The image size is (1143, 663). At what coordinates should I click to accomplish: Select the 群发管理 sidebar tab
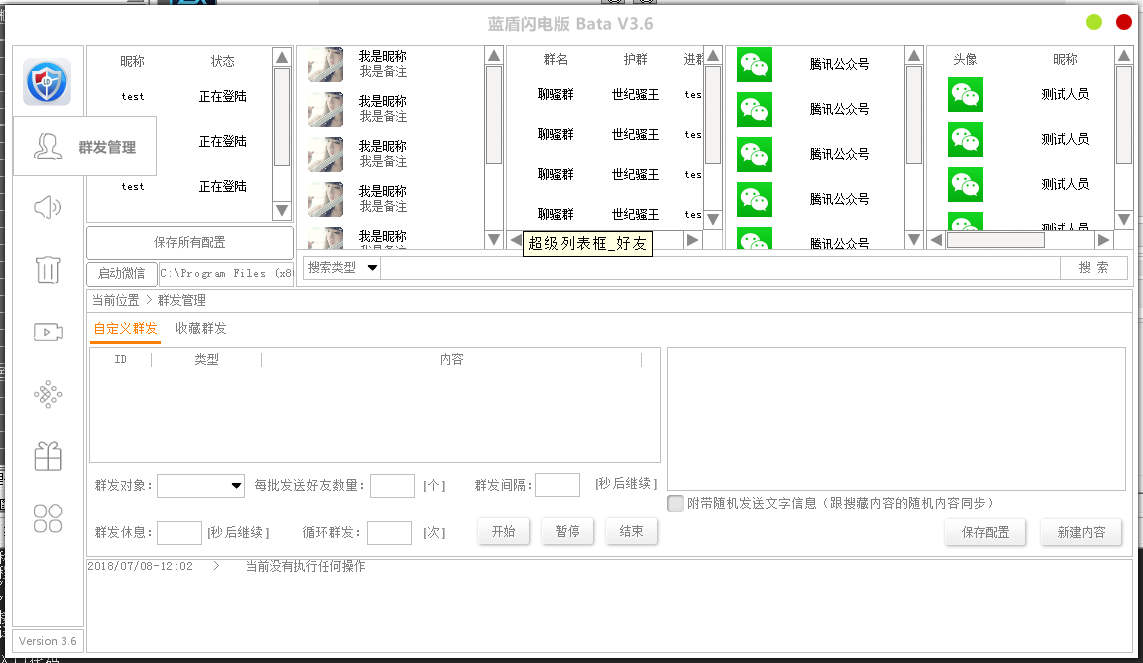(x=85, y=146)
